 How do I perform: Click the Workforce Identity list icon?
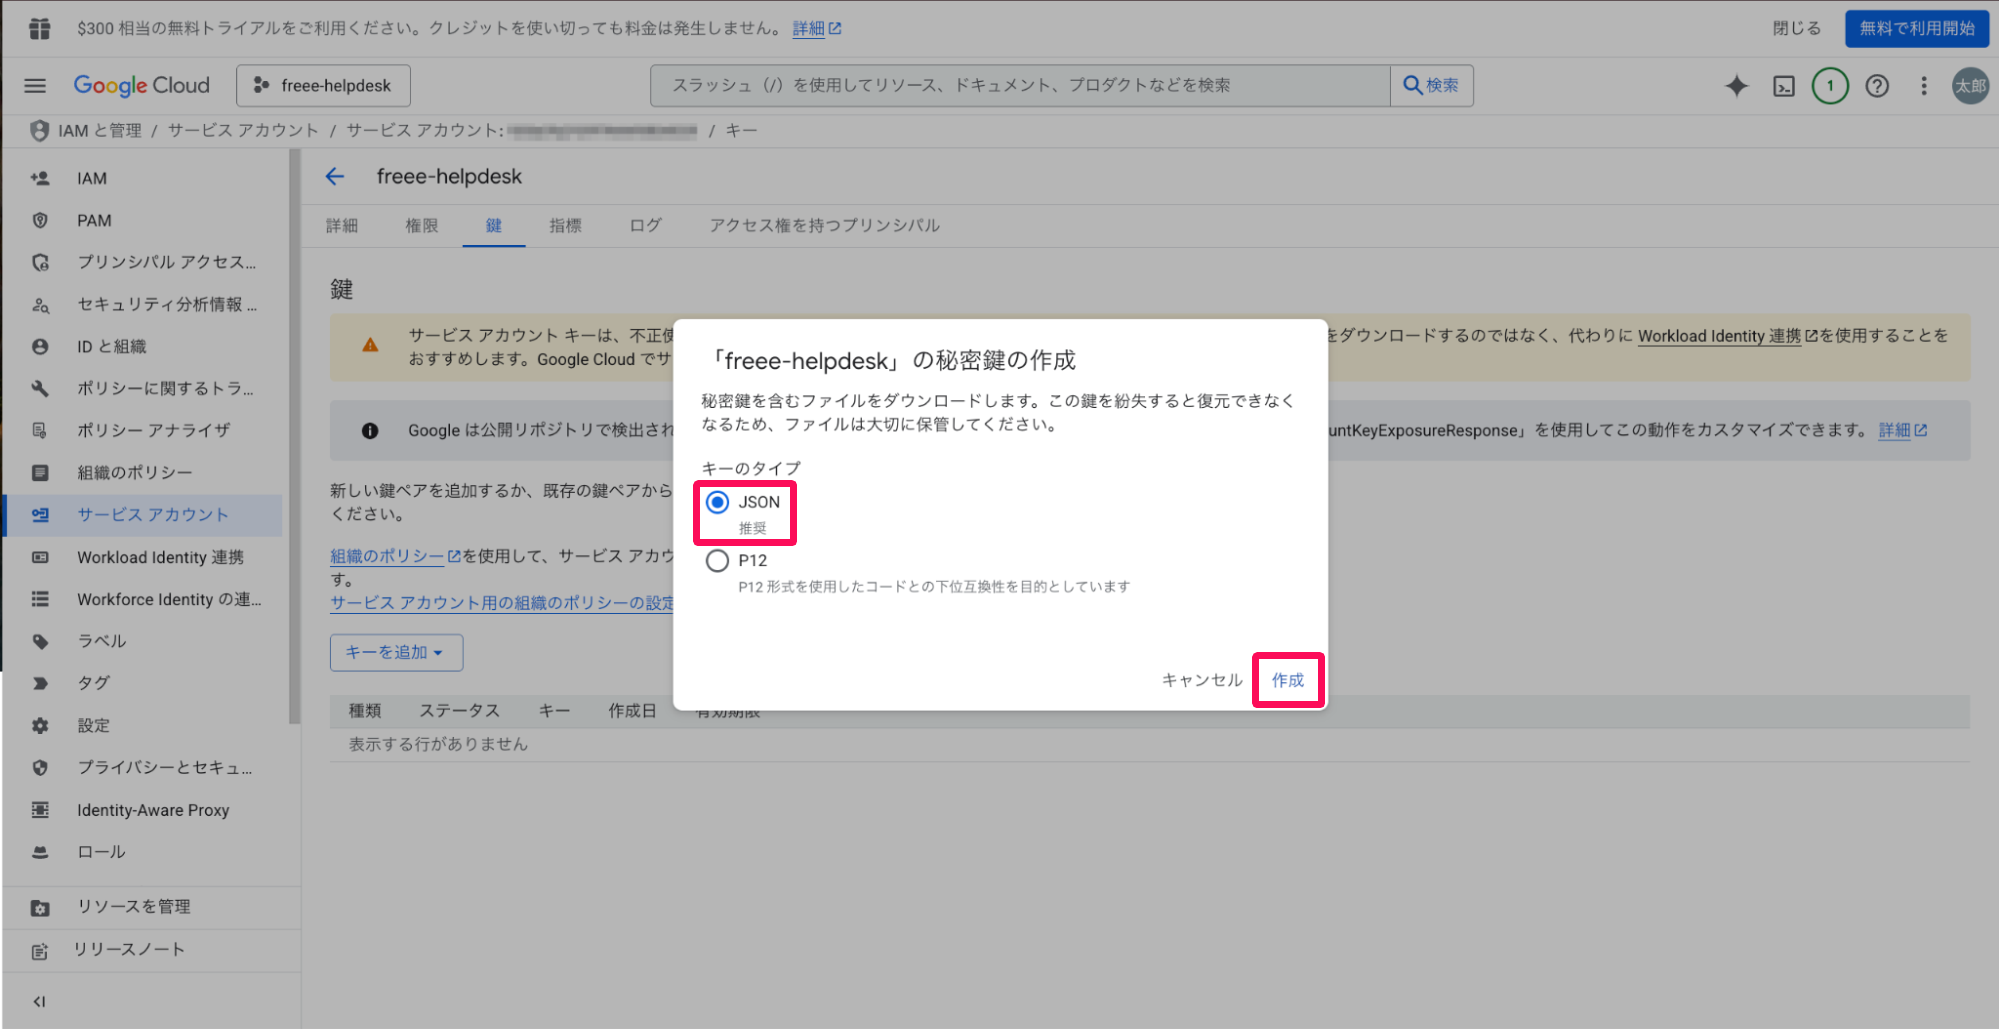point(40,600)
